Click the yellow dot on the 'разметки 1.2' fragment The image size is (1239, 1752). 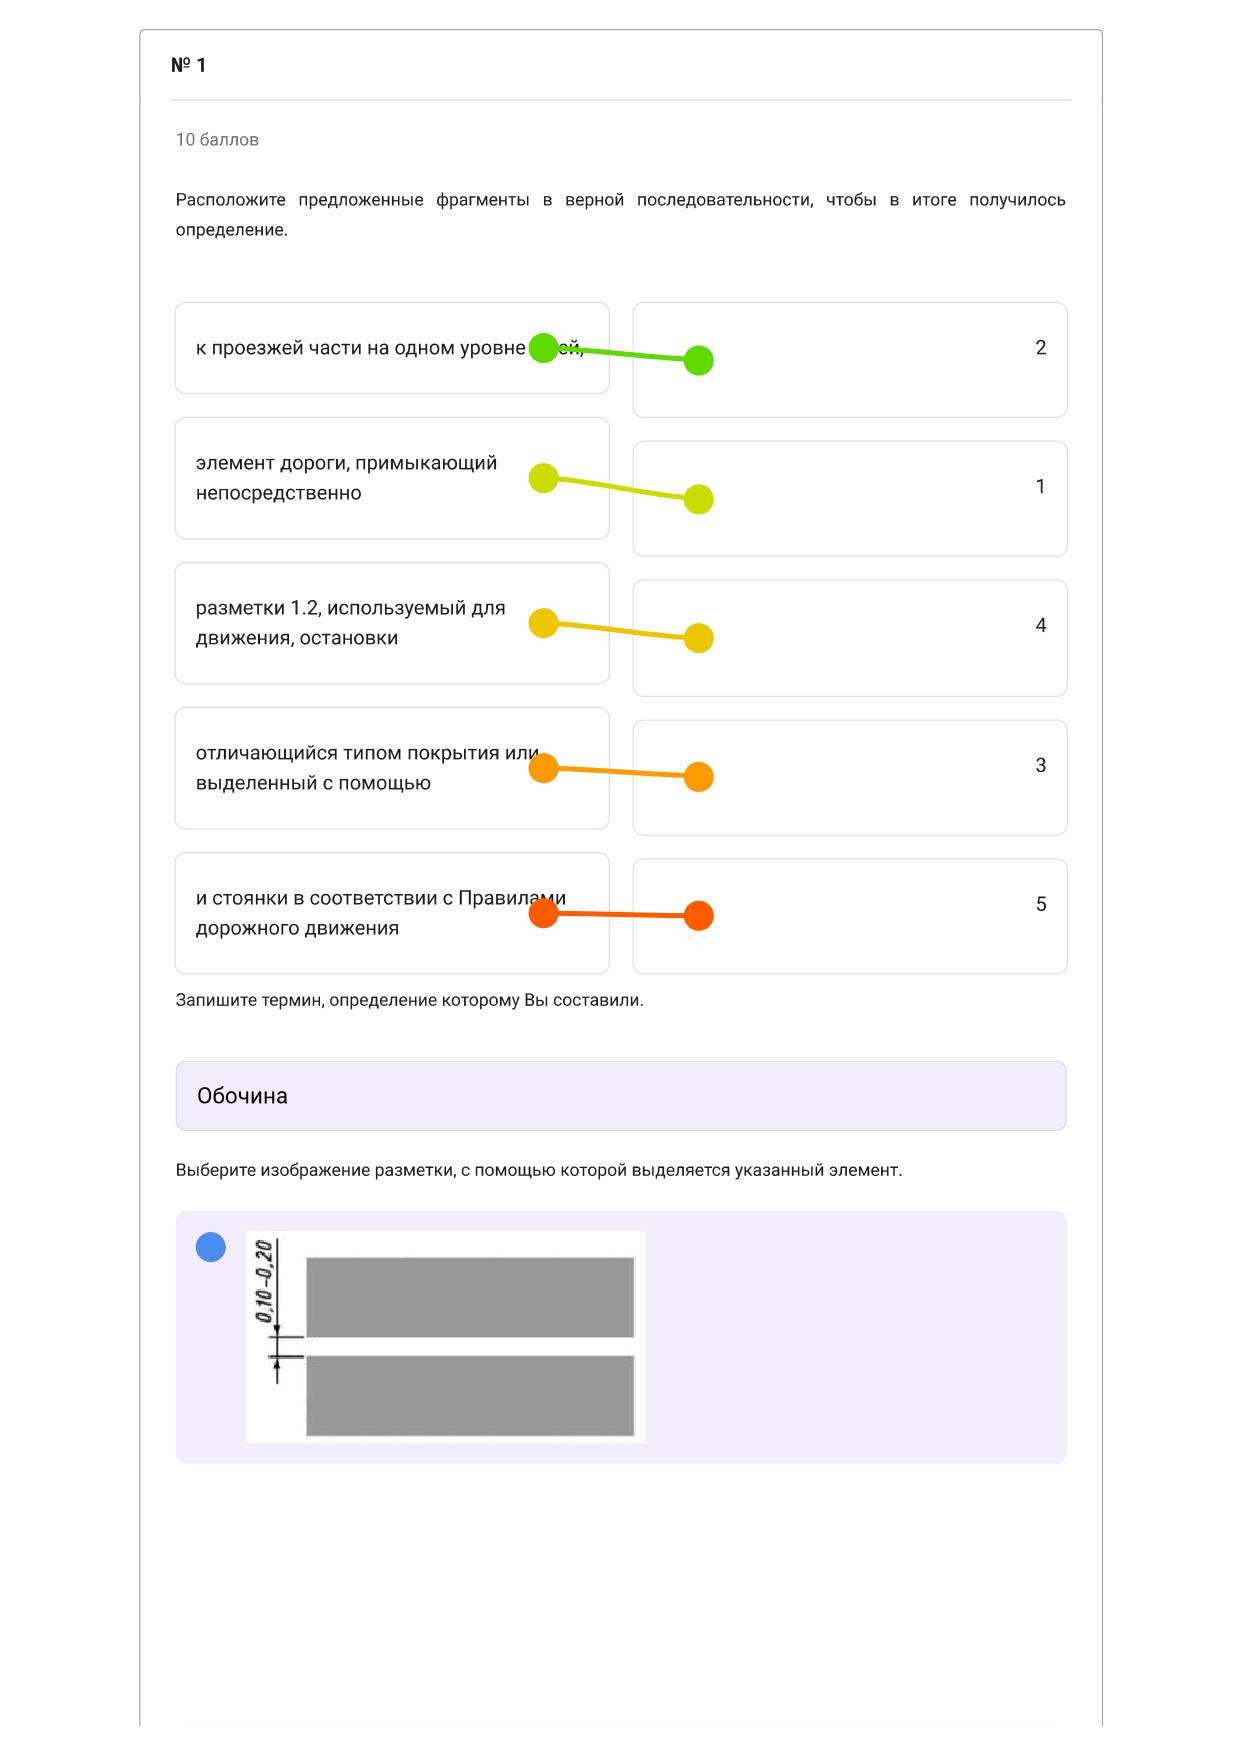[x=543, y=623]
